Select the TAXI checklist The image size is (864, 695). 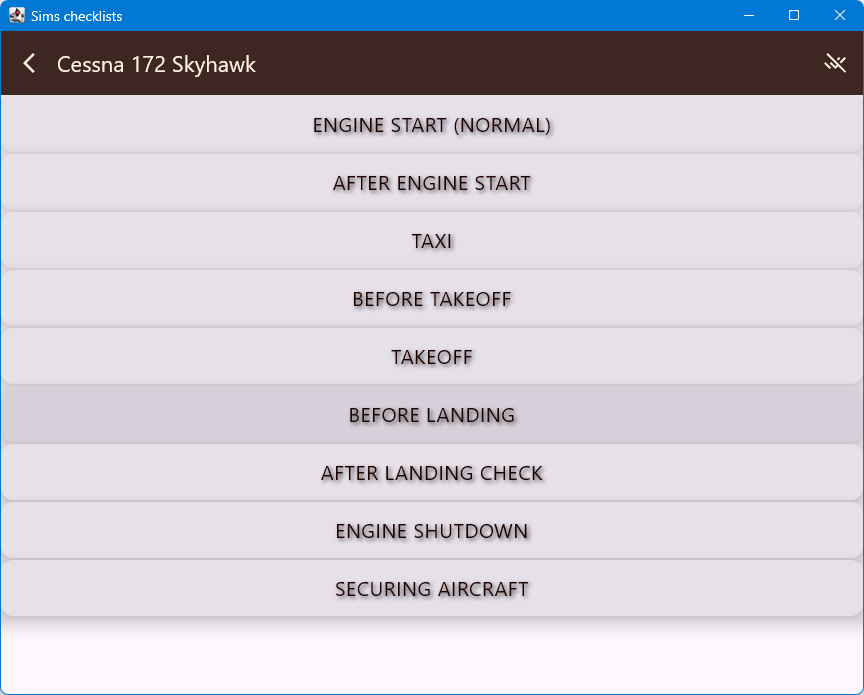click(x=432, y=241)
